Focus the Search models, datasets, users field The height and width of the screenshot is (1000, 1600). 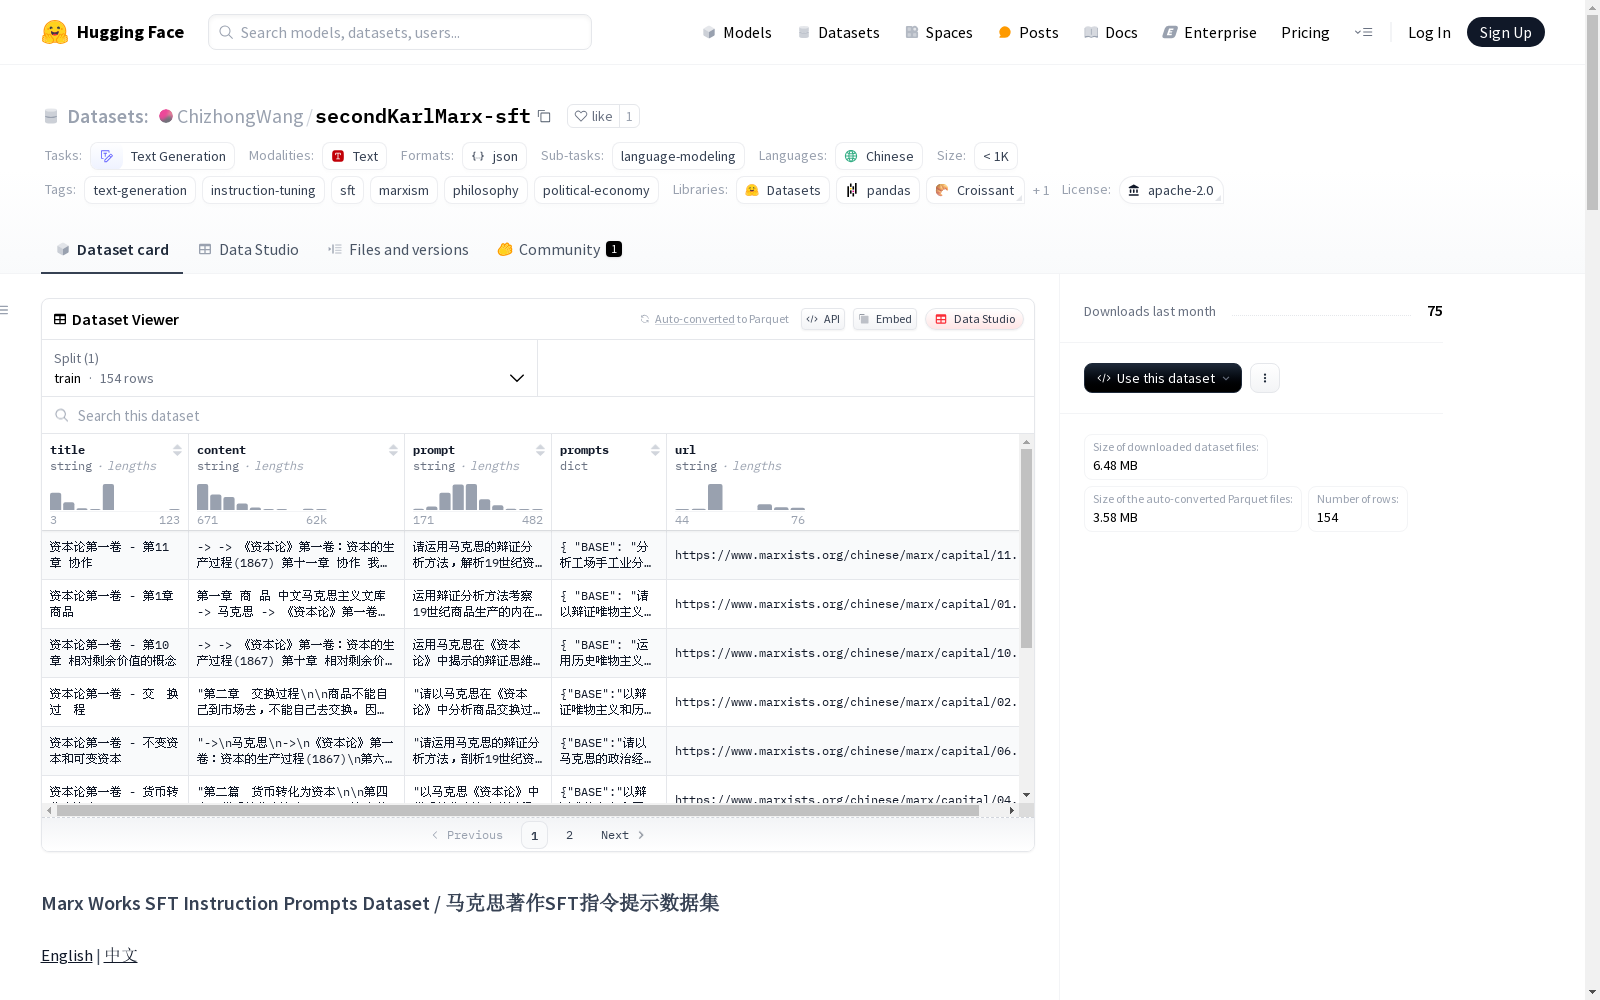click(x=400, y=32)
